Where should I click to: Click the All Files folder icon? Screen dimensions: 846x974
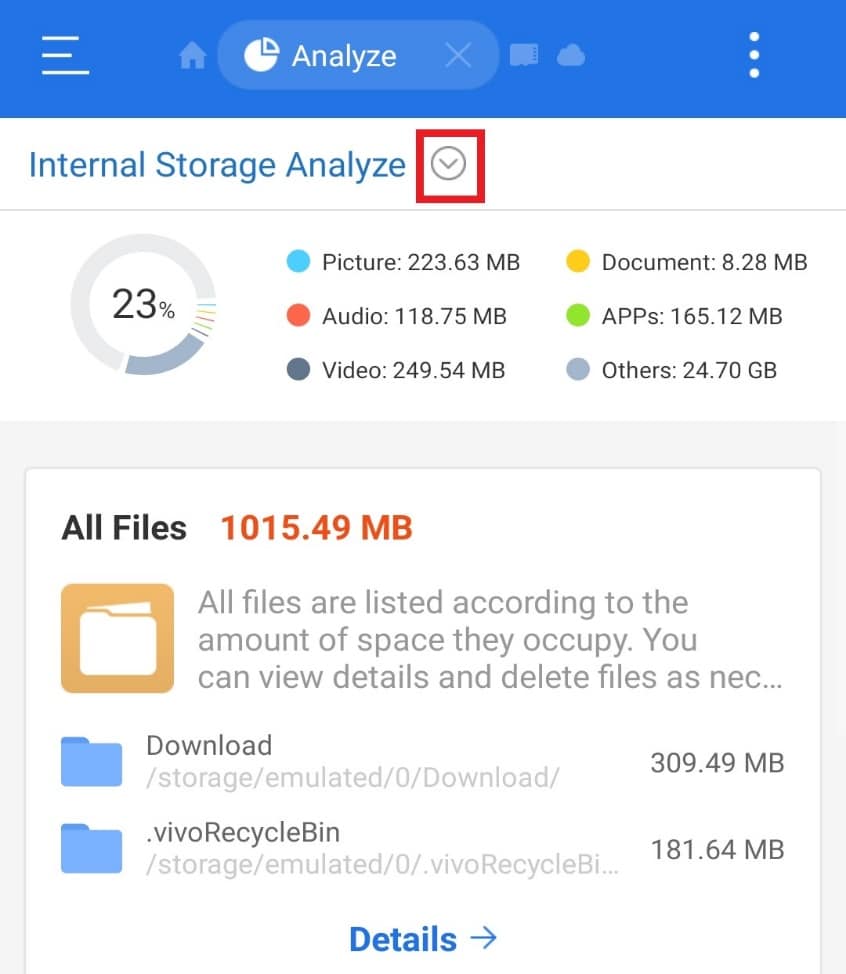116,636
